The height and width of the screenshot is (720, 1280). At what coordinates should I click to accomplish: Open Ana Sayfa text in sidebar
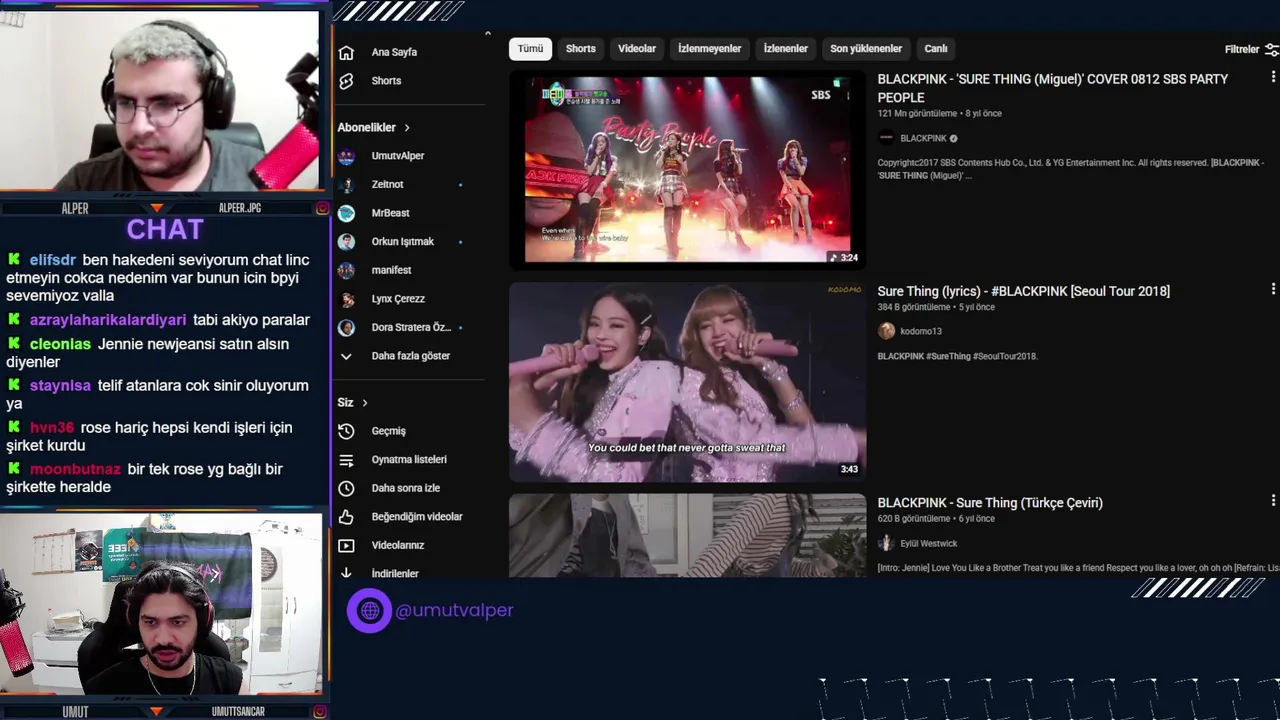coord(394,52)
